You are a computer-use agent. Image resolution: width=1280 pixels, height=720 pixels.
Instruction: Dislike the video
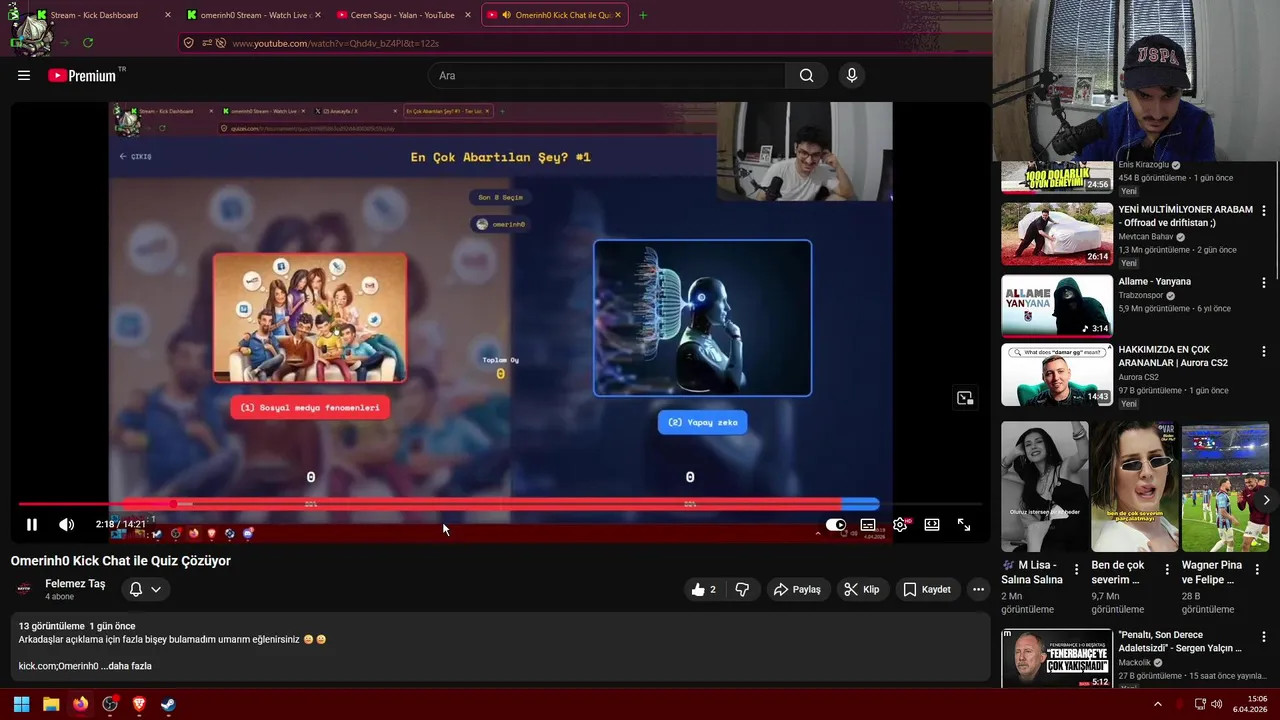click(742, 590)
